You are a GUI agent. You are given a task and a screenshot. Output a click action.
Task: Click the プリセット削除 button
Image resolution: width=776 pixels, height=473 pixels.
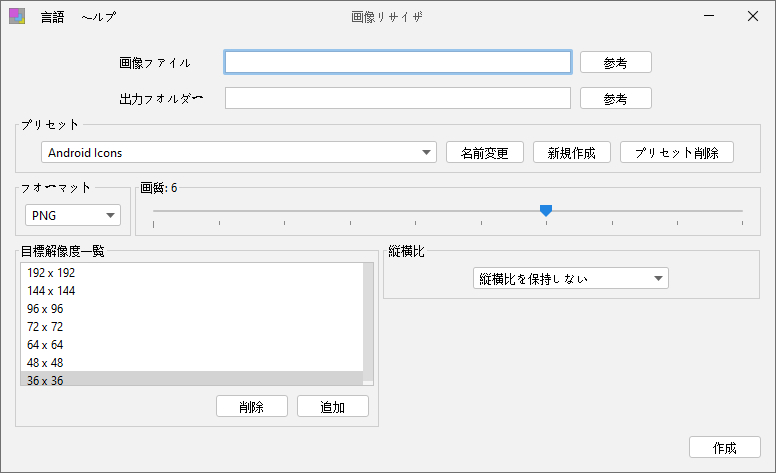(x=677, y=152)
